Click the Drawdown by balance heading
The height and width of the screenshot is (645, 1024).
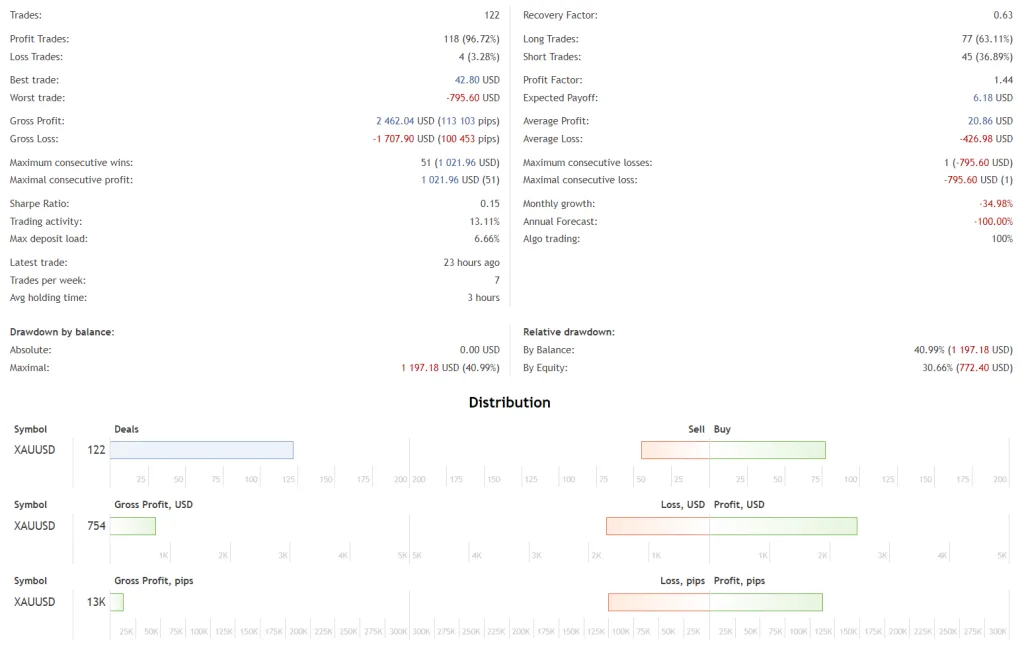62,332
